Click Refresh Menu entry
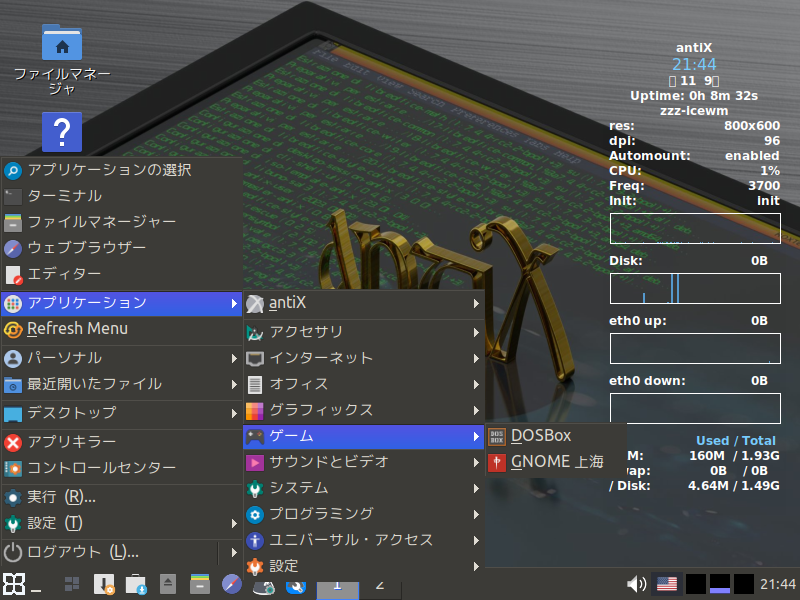Image resolution: width=800 pixels, height=600 pixels. tap(121, 329)
